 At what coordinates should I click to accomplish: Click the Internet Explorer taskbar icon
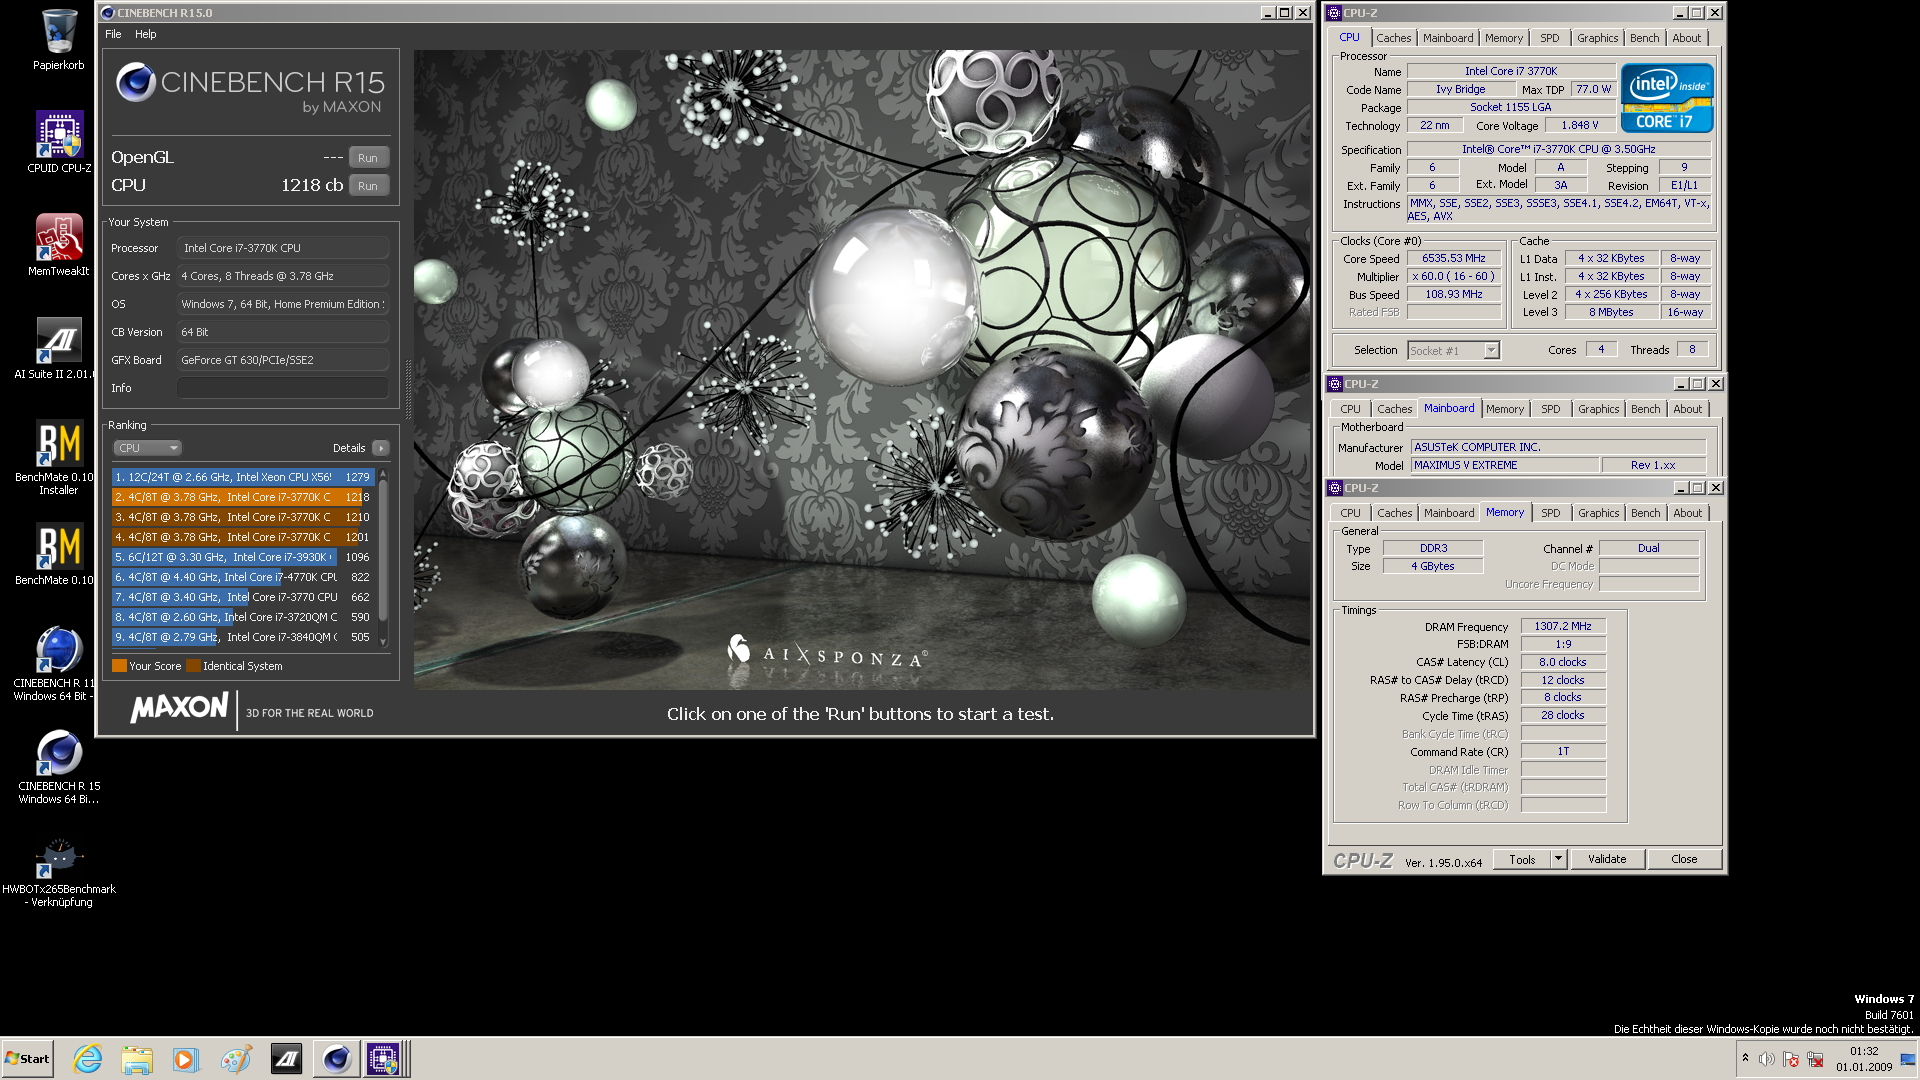coord(88,1059)
